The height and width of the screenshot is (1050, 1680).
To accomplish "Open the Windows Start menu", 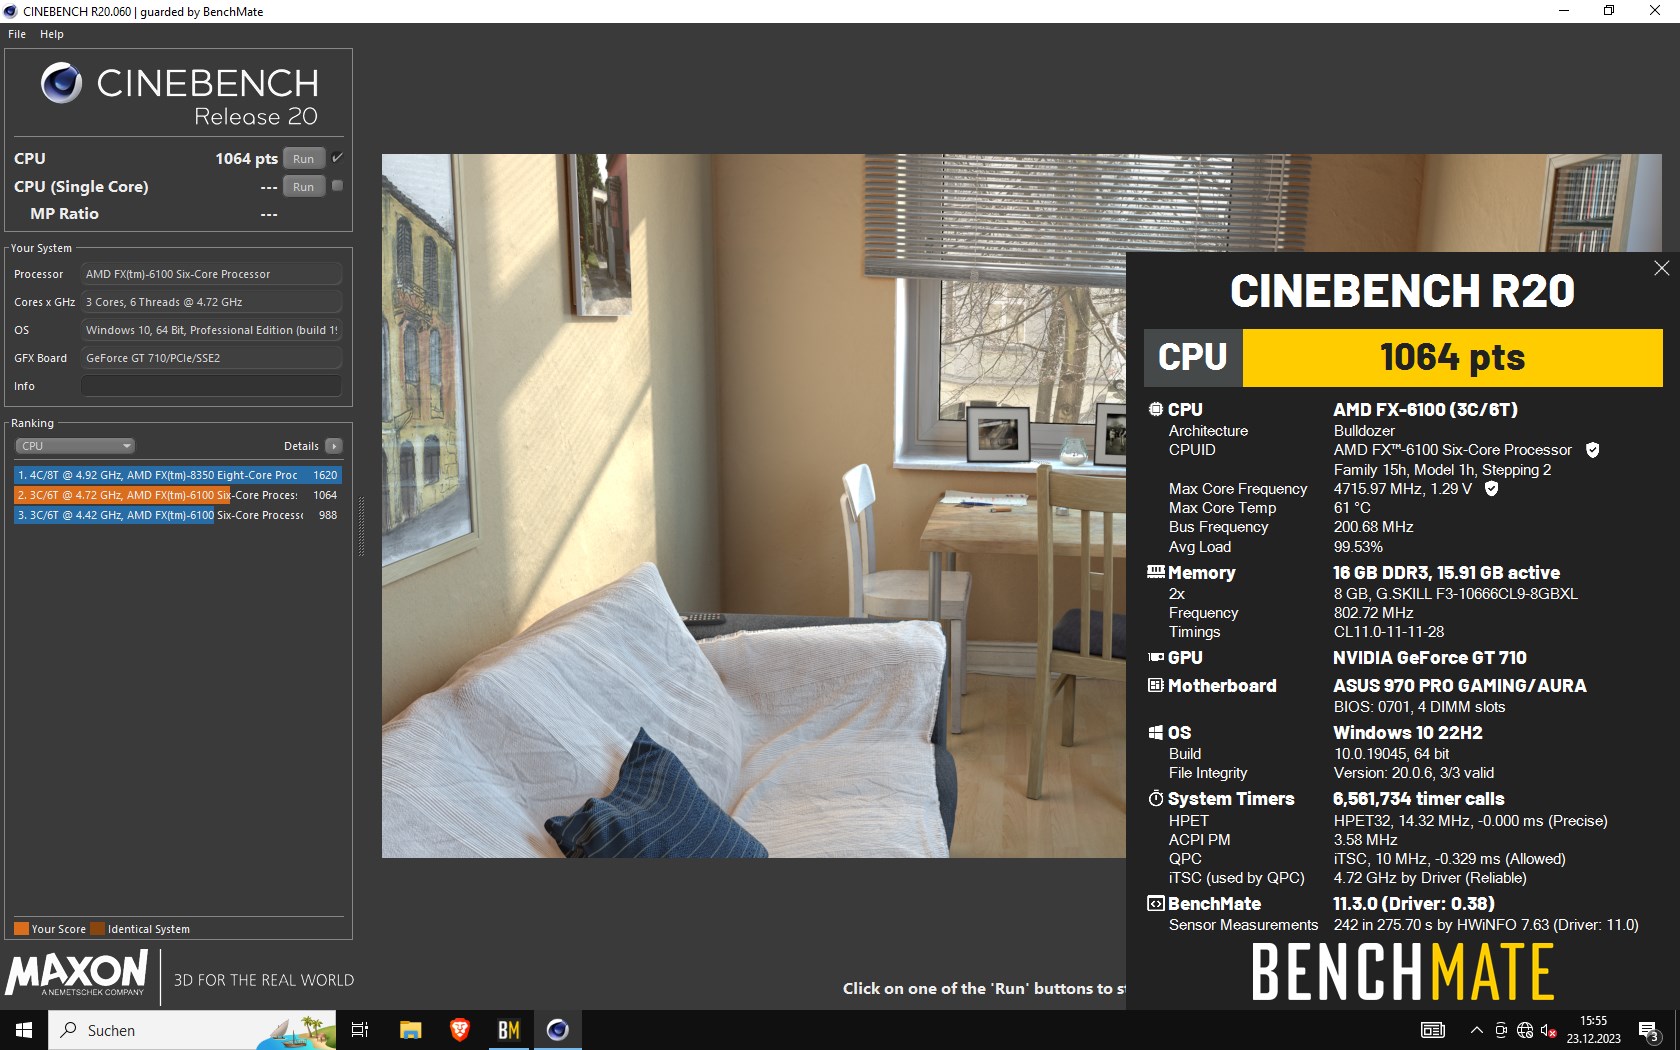I will click(x=24, y=1030).
